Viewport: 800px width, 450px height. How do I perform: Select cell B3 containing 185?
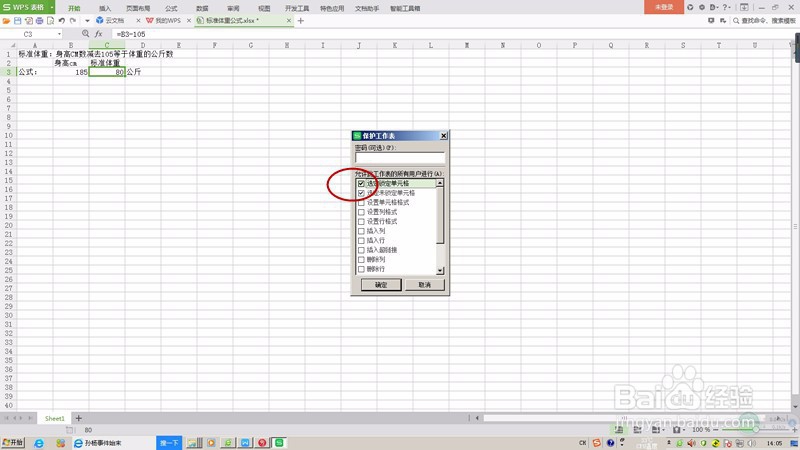pyautogui.click(x=71, y=72)
